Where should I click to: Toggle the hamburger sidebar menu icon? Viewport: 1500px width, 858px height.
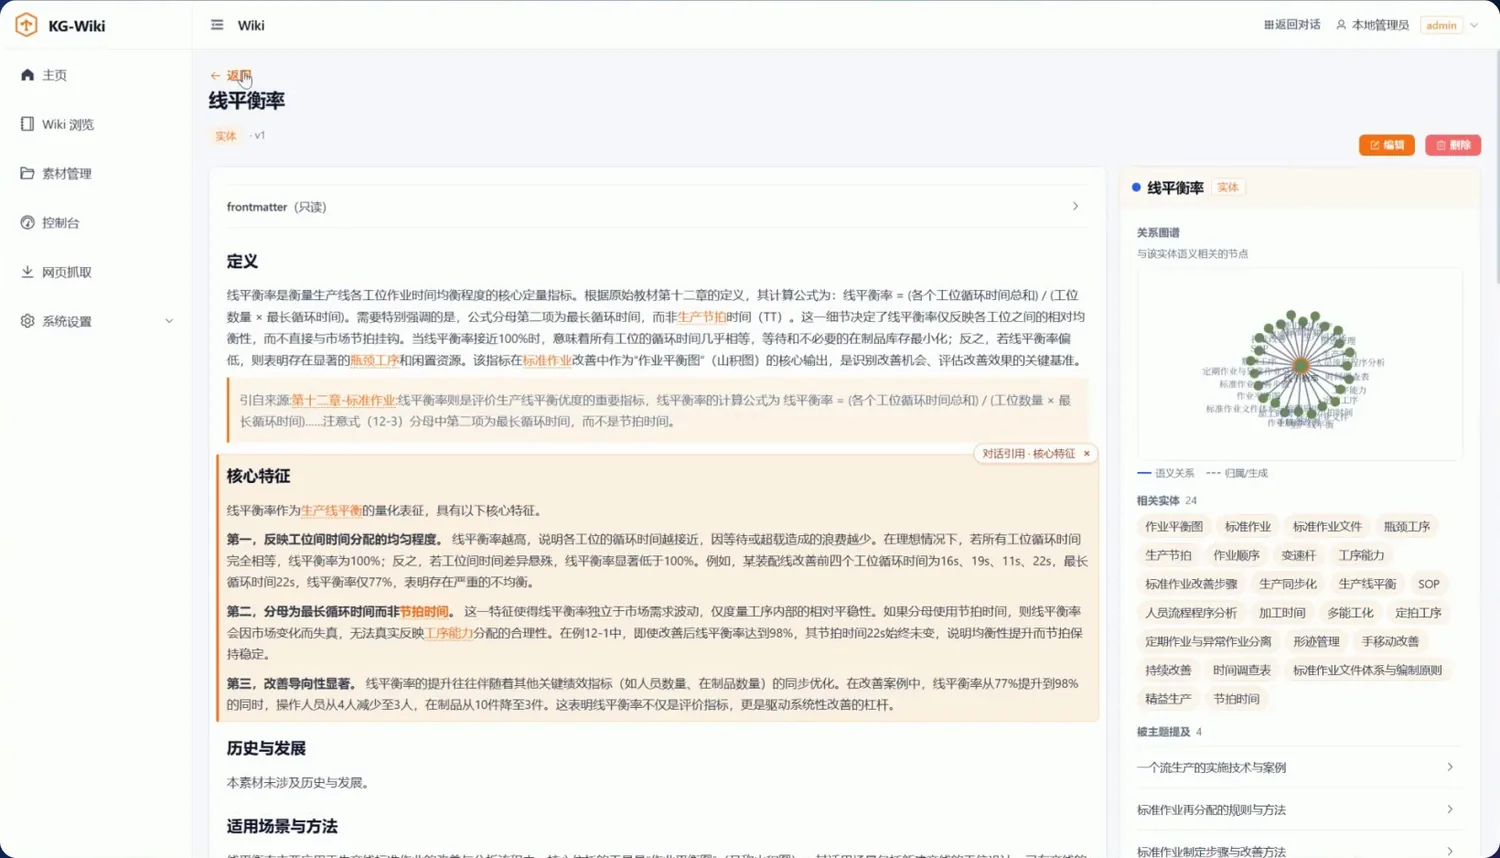pos(217,25)
